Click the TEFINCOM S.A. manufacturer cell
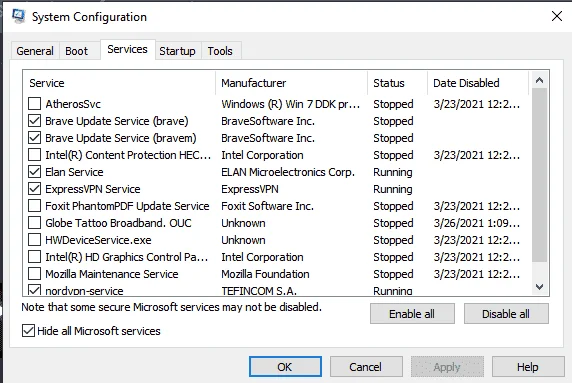The height and width of the screenshot is (383, 572). [x=259, y=291]
